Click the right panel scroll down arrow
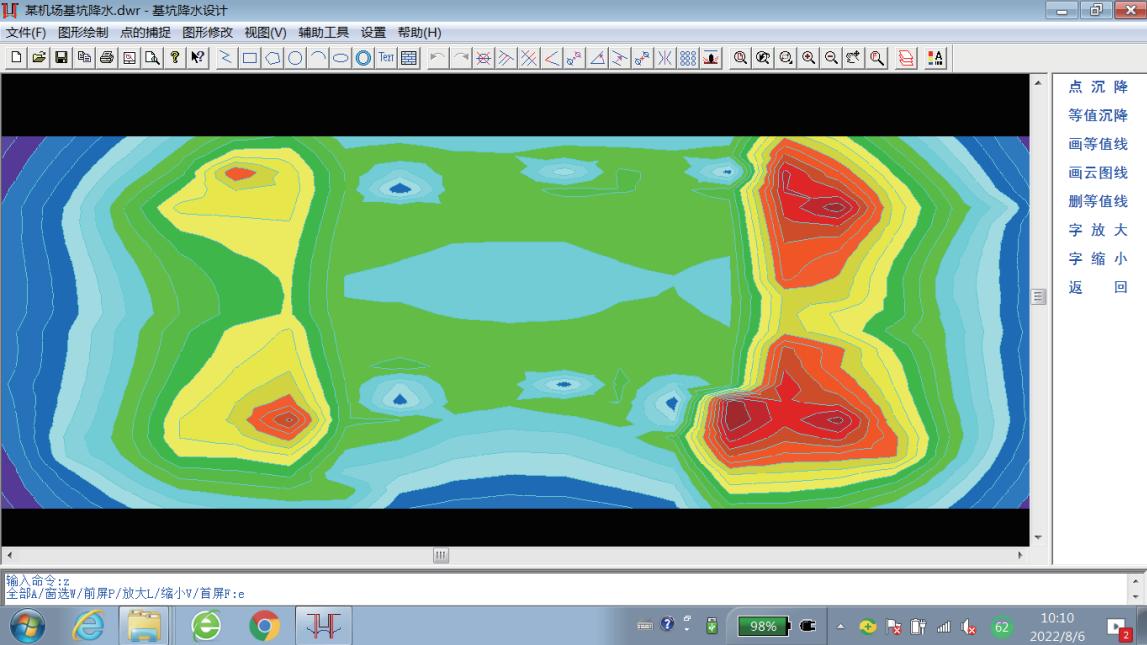 1037,537
